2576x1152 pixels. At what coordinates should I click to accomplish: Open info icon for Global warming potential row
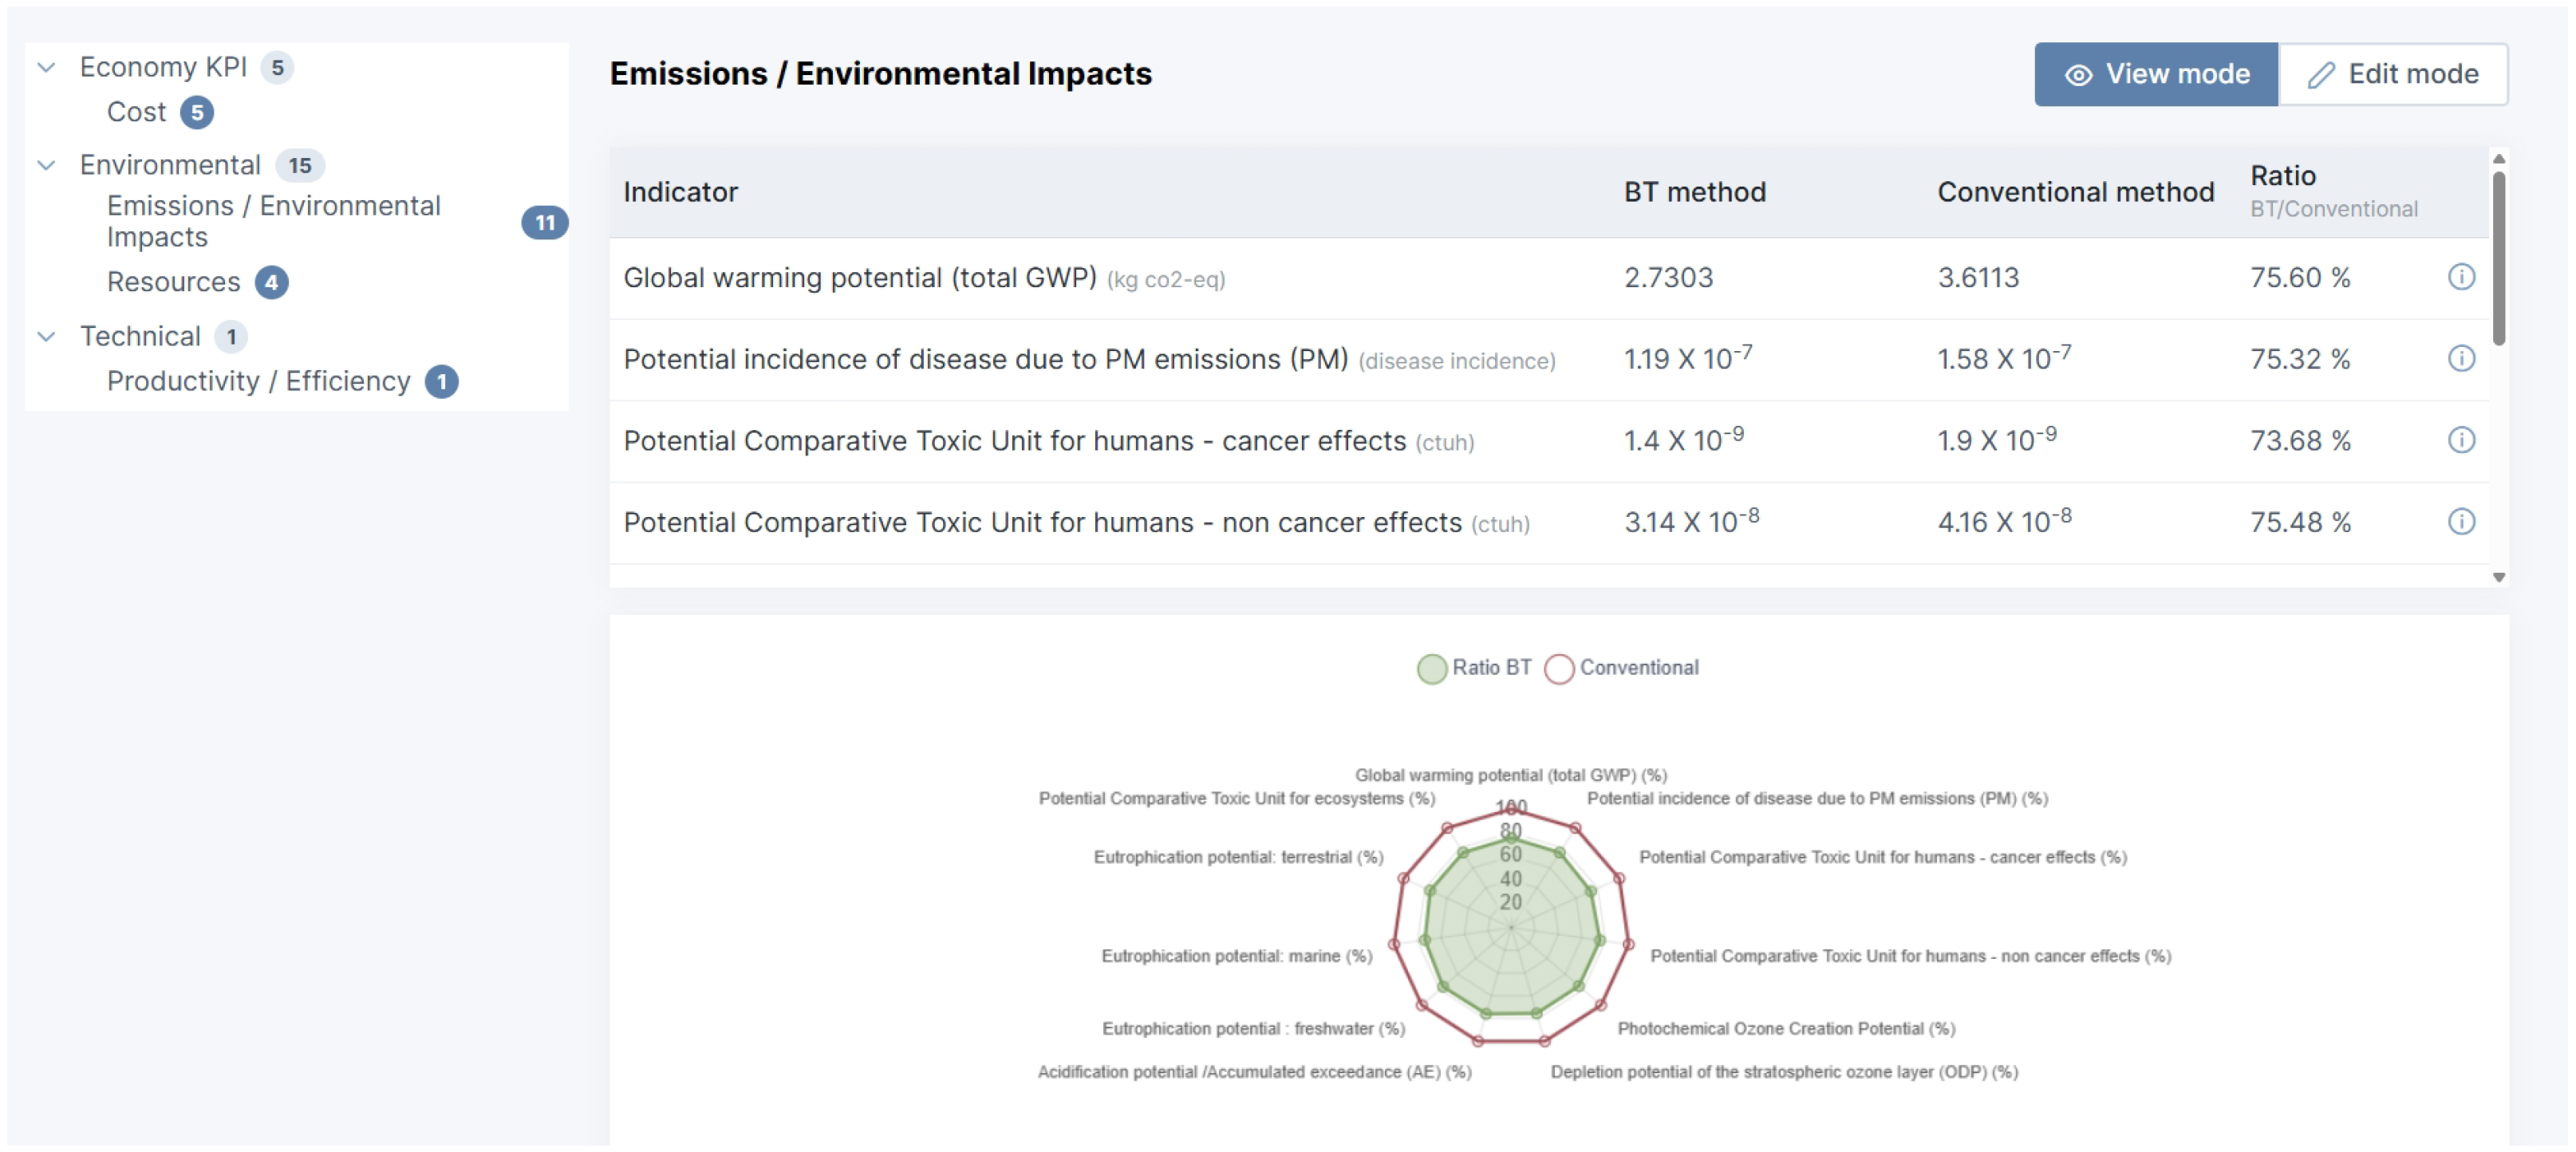(x=2461, y=277)
